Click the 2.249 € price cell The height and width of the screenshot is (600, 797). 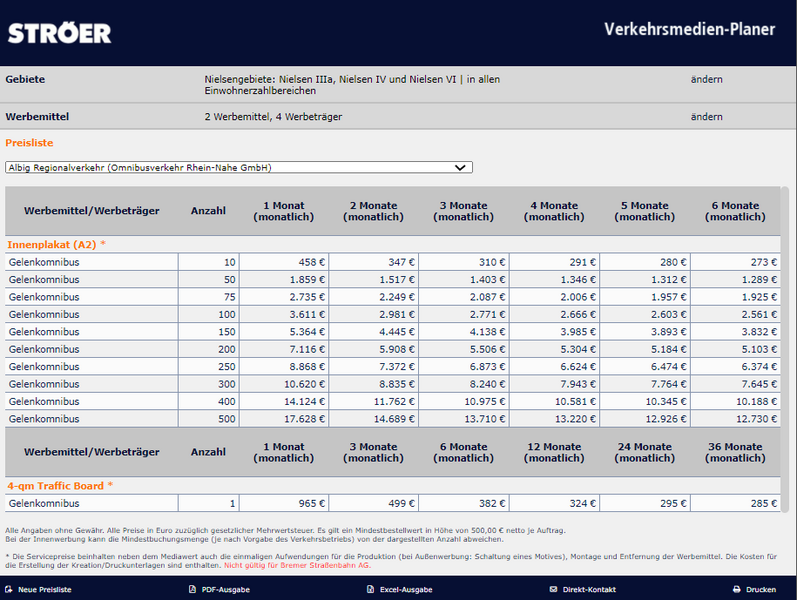tap(374, 297)
